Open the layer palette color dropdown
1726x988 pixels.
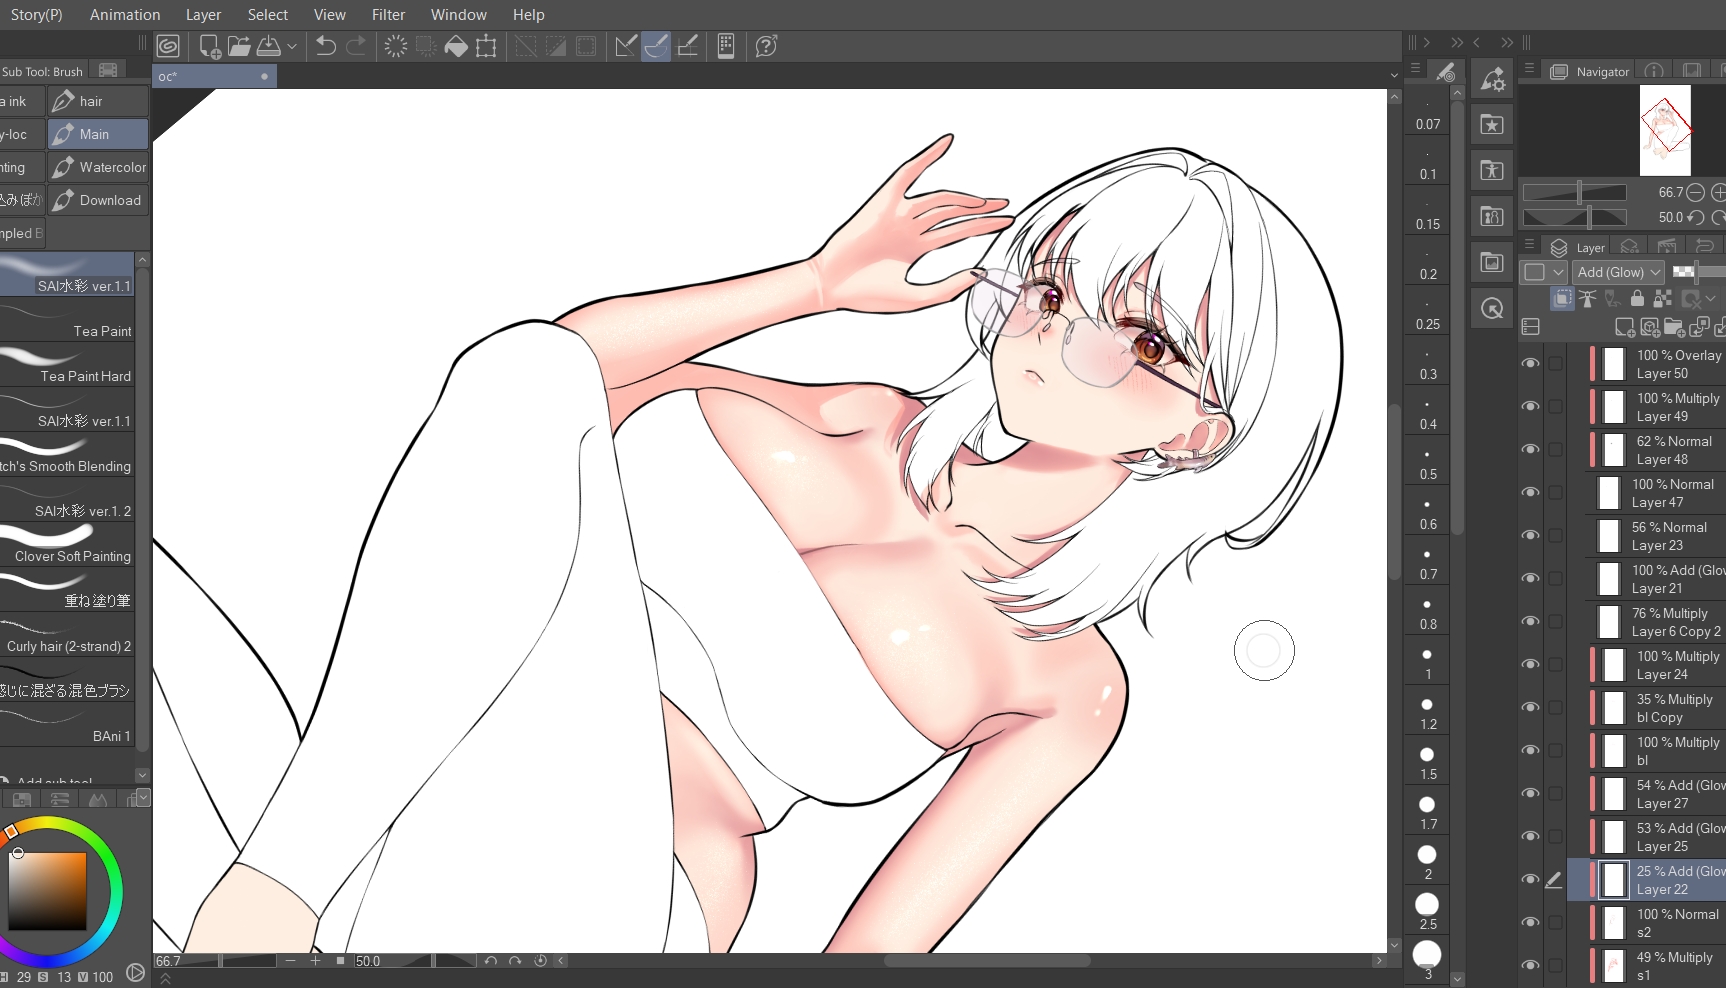[1558, 272]
